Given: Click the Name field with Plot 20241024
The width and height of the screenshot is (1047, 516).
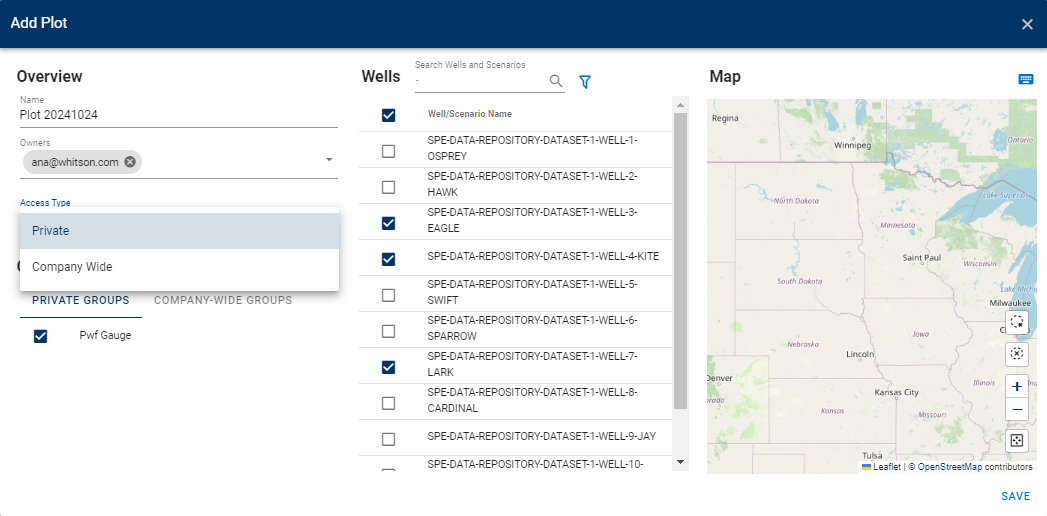Looking at the screenshot, I should [179, 115].
